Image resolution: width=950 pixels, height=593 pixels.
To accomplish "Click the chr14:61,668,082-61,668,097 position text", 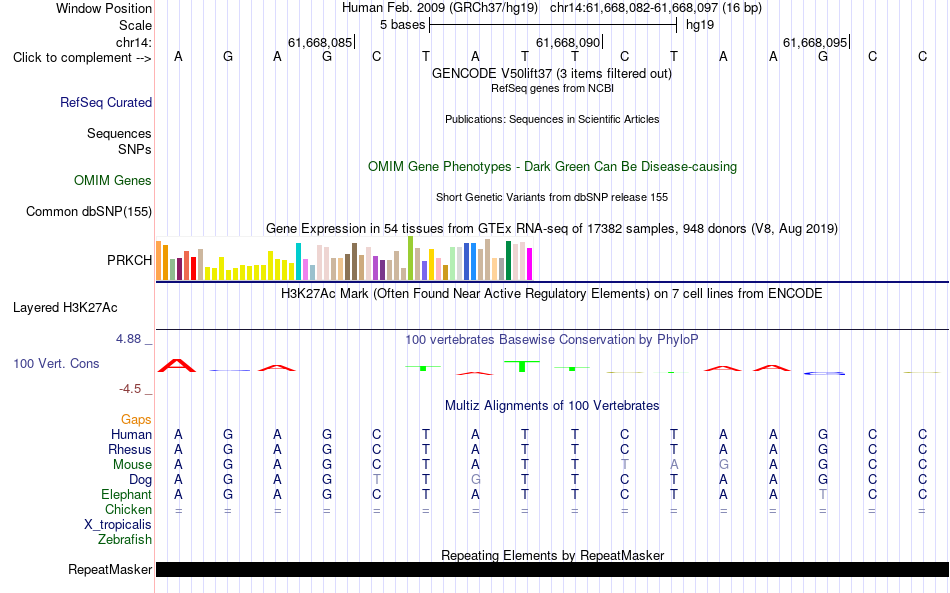I will pyautogui.click(x=656, y=8).
